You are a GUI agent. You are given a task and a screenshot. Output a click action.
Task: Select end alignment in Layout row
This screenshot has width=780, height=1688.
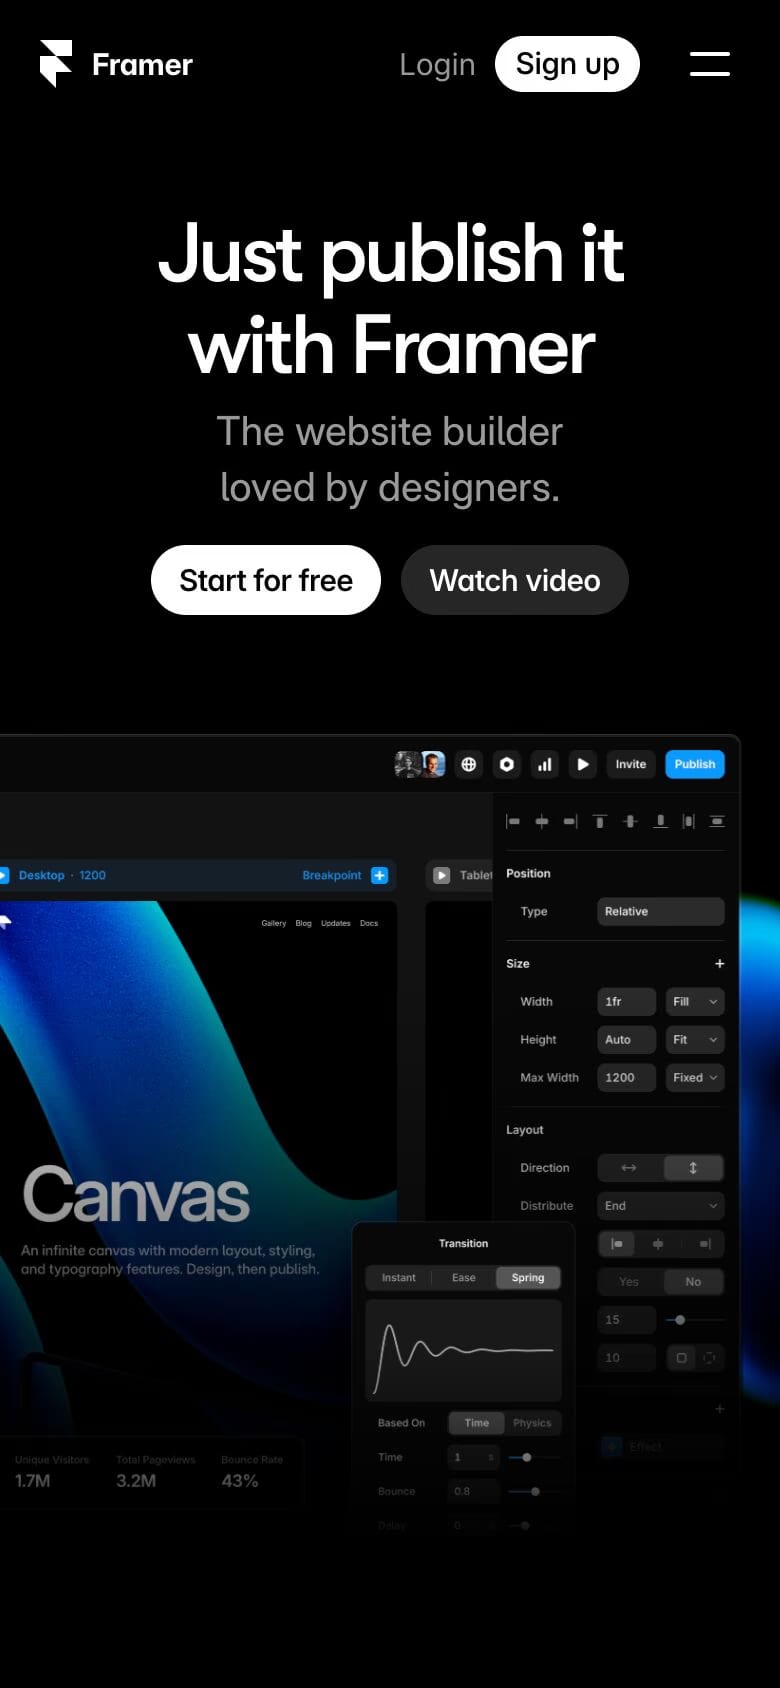tap(704, 1244)
